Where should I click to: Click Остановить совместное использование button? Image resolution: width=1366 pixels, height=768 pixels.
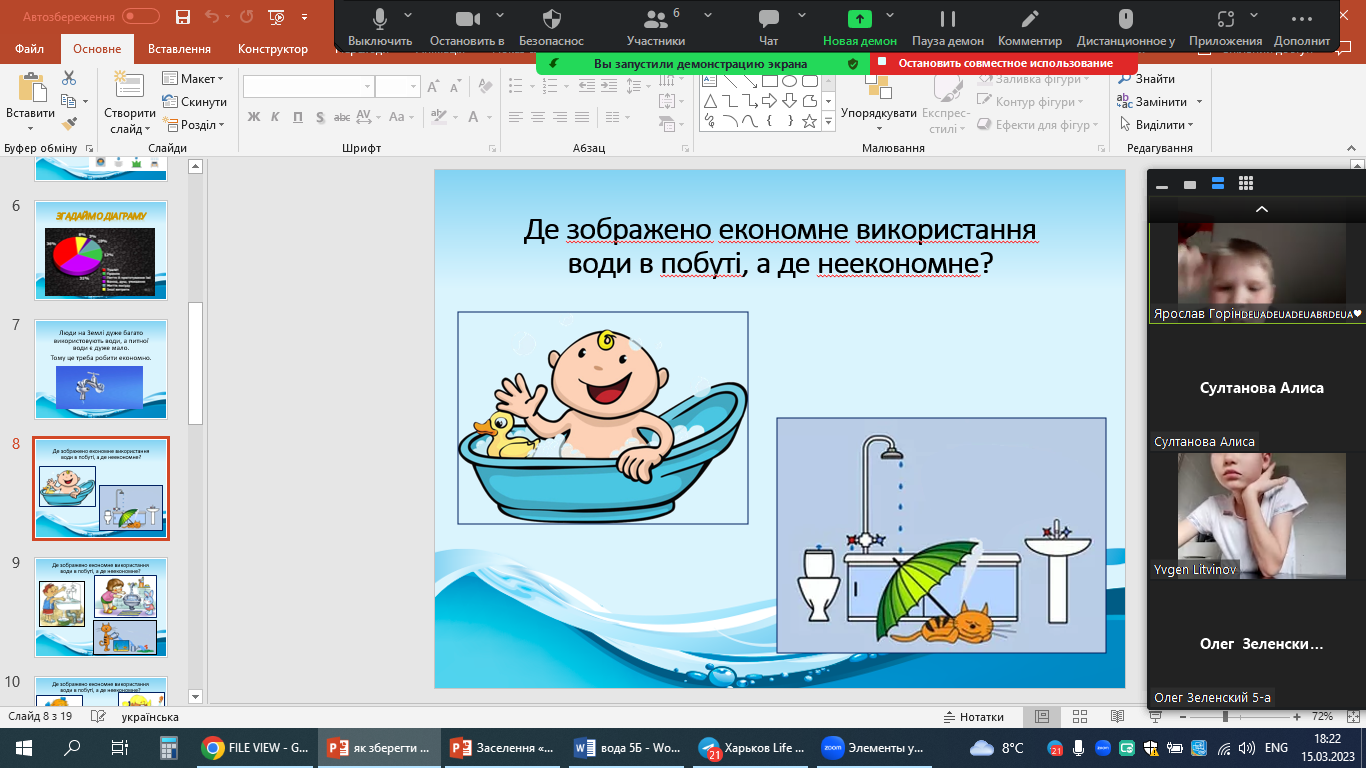pos(1003,63)
